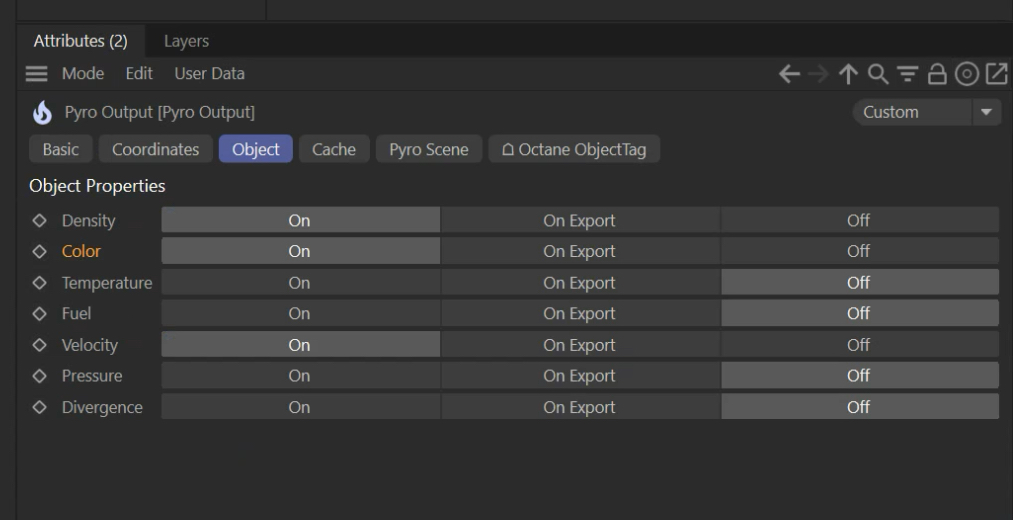Viewport: 1013px width, 520px height.
Task: Click the Color animation diamond
Action: 40,252
